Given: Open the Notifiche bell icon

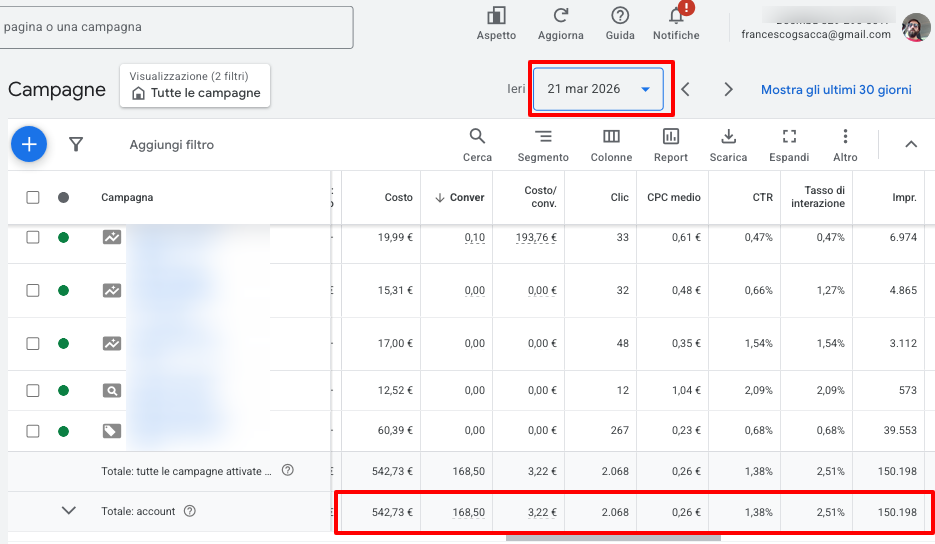Looking at the screenshot, I should click(x=676, y=16).
